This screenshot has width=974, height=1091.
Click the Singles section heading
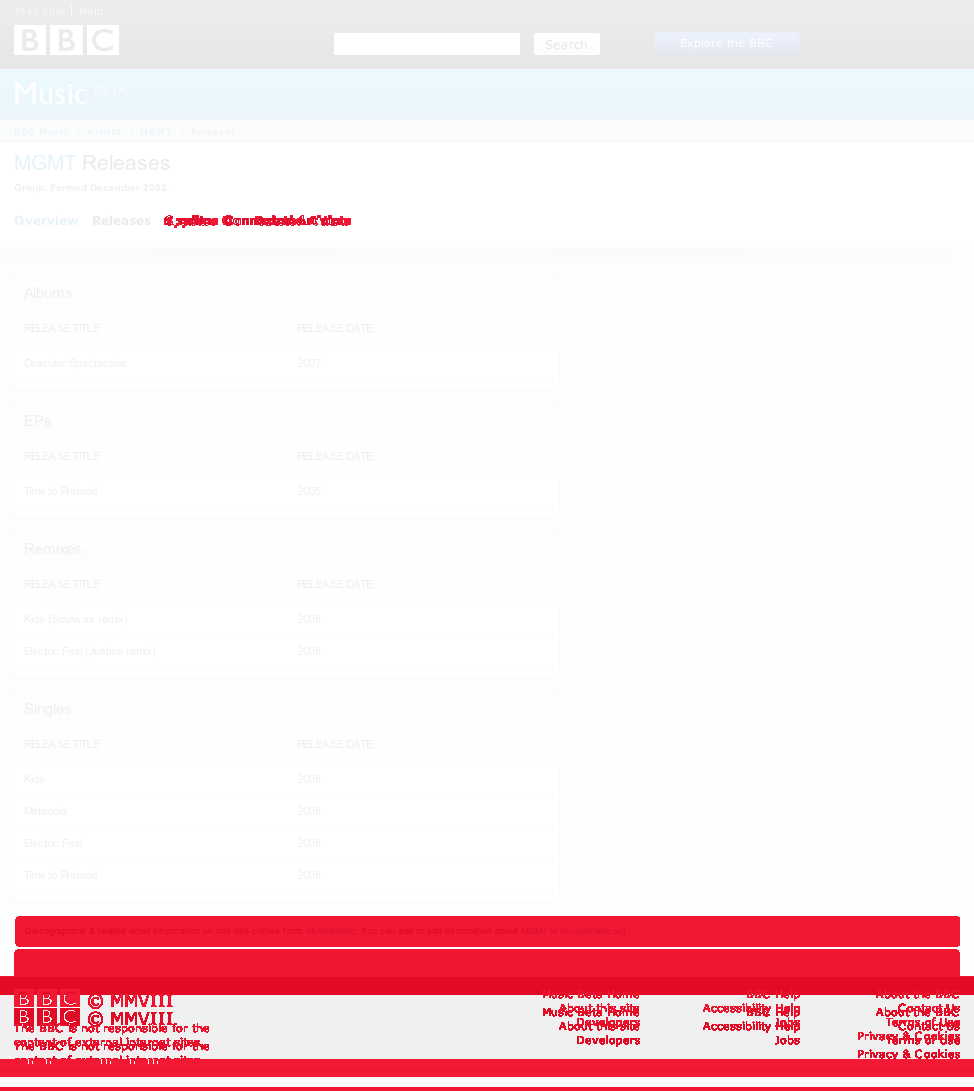coord(47,709)
